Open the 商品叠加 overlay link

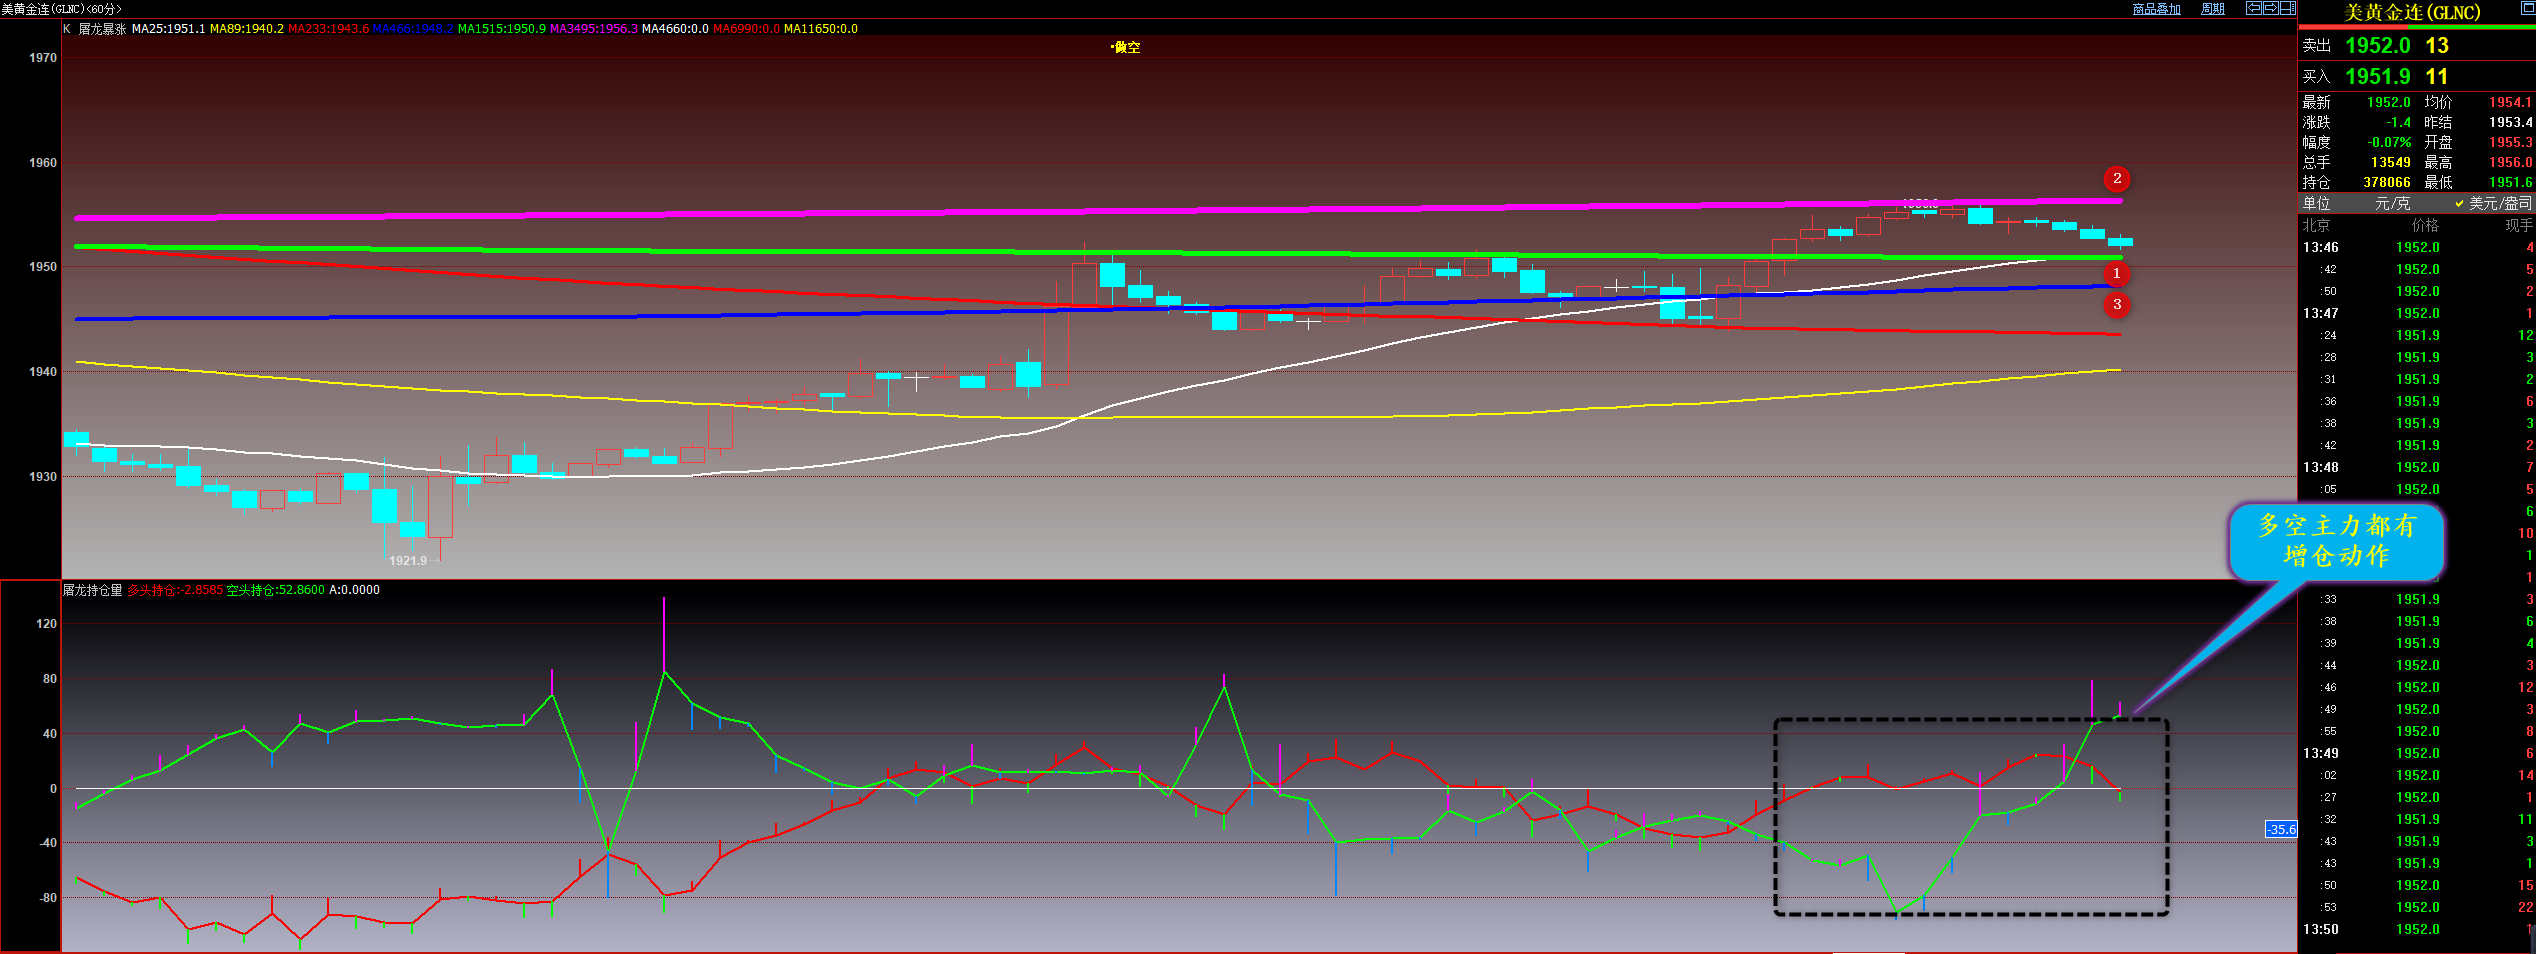(x=2156, y=9)
